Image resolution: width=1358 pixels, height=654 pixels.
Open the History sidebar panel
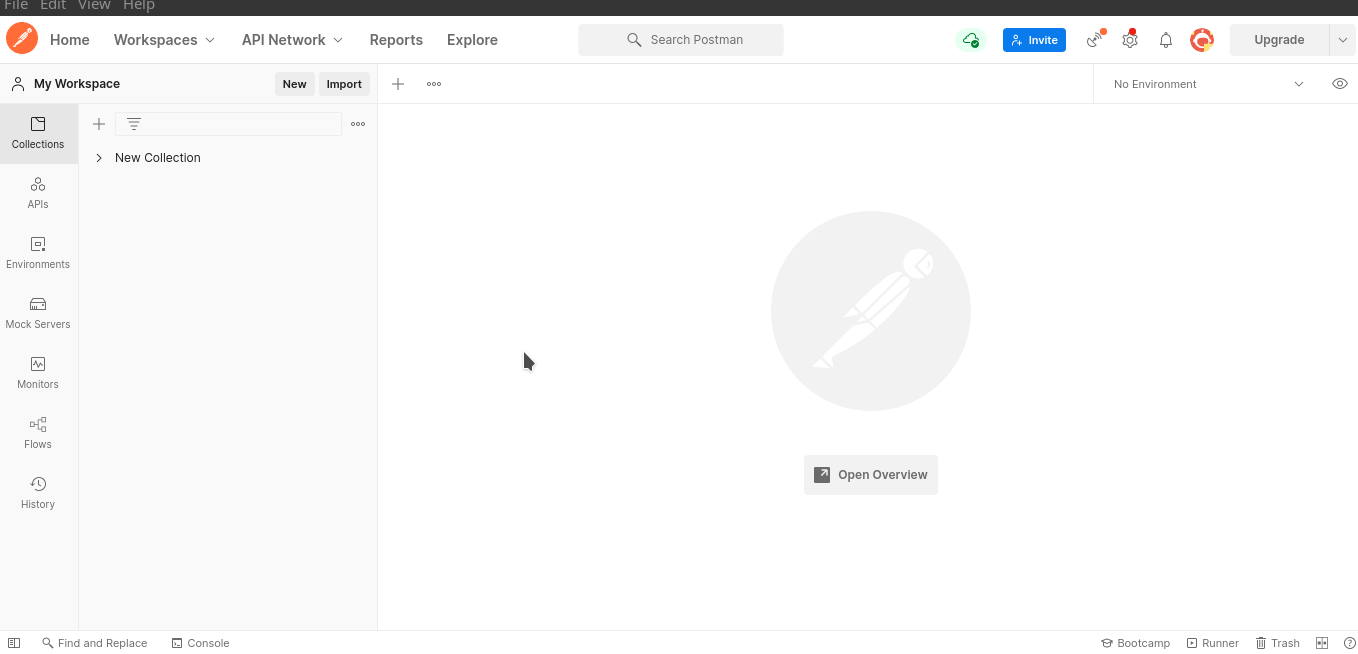[x=38, y=493]
